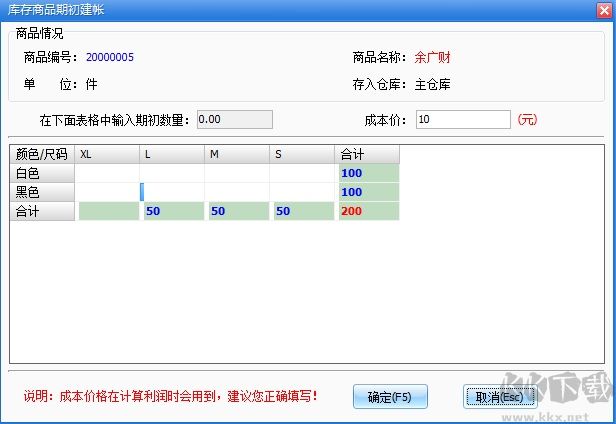Click the L column header
The height and width of the screenshot is (424, 616).
click(x=172, y=154)
